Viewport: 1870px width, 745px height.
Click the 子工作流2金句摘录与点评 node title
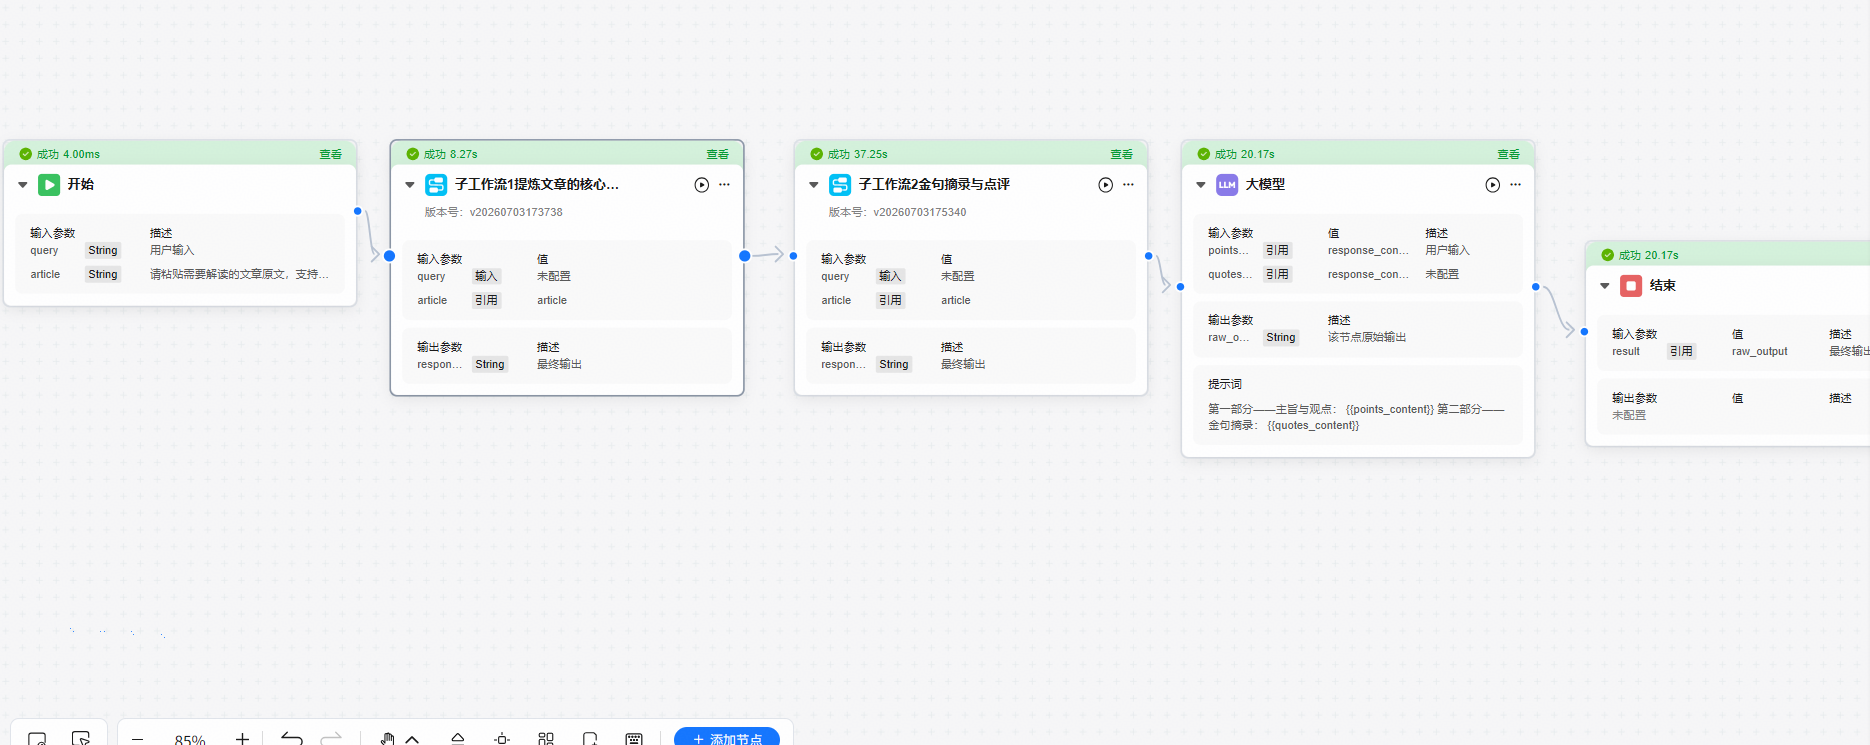(x=934, y=184)
